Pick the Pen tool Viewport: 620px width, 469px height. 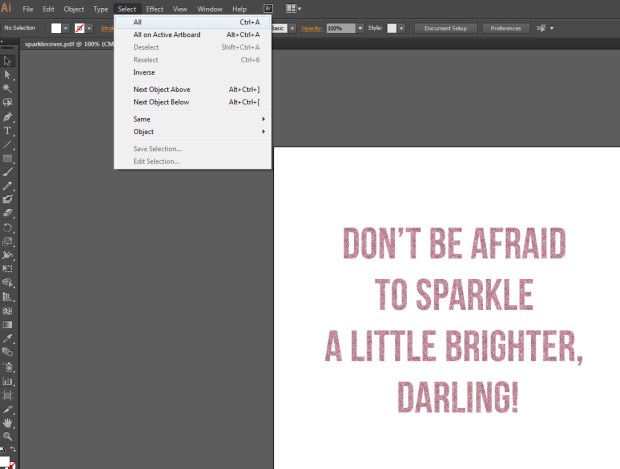(8, 117)
